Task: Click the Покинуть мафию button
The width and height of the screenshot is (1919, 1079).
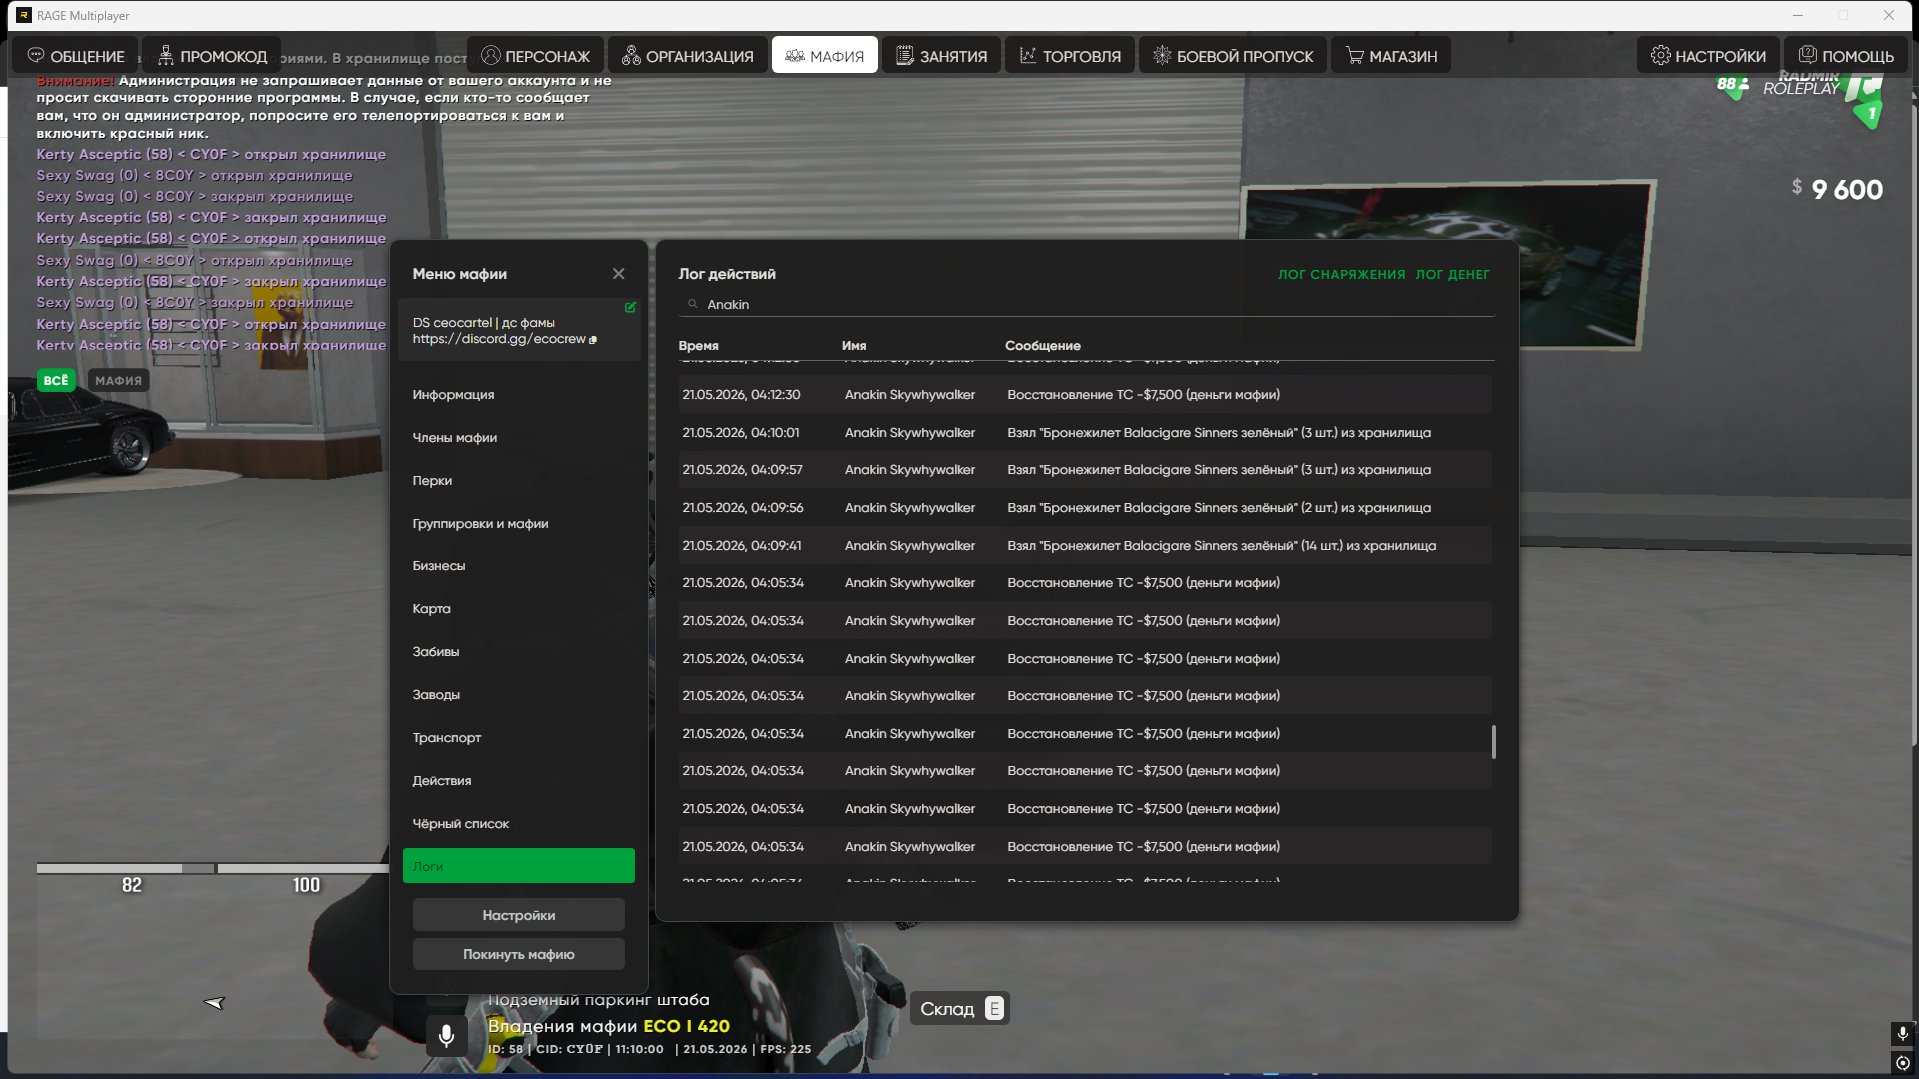Action: click(519, 954)
